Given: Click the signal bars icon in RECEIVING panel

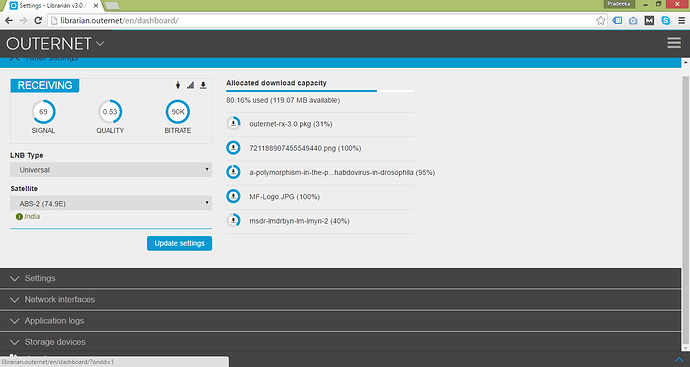Looking at the screenshot, I should pos(190,85).
